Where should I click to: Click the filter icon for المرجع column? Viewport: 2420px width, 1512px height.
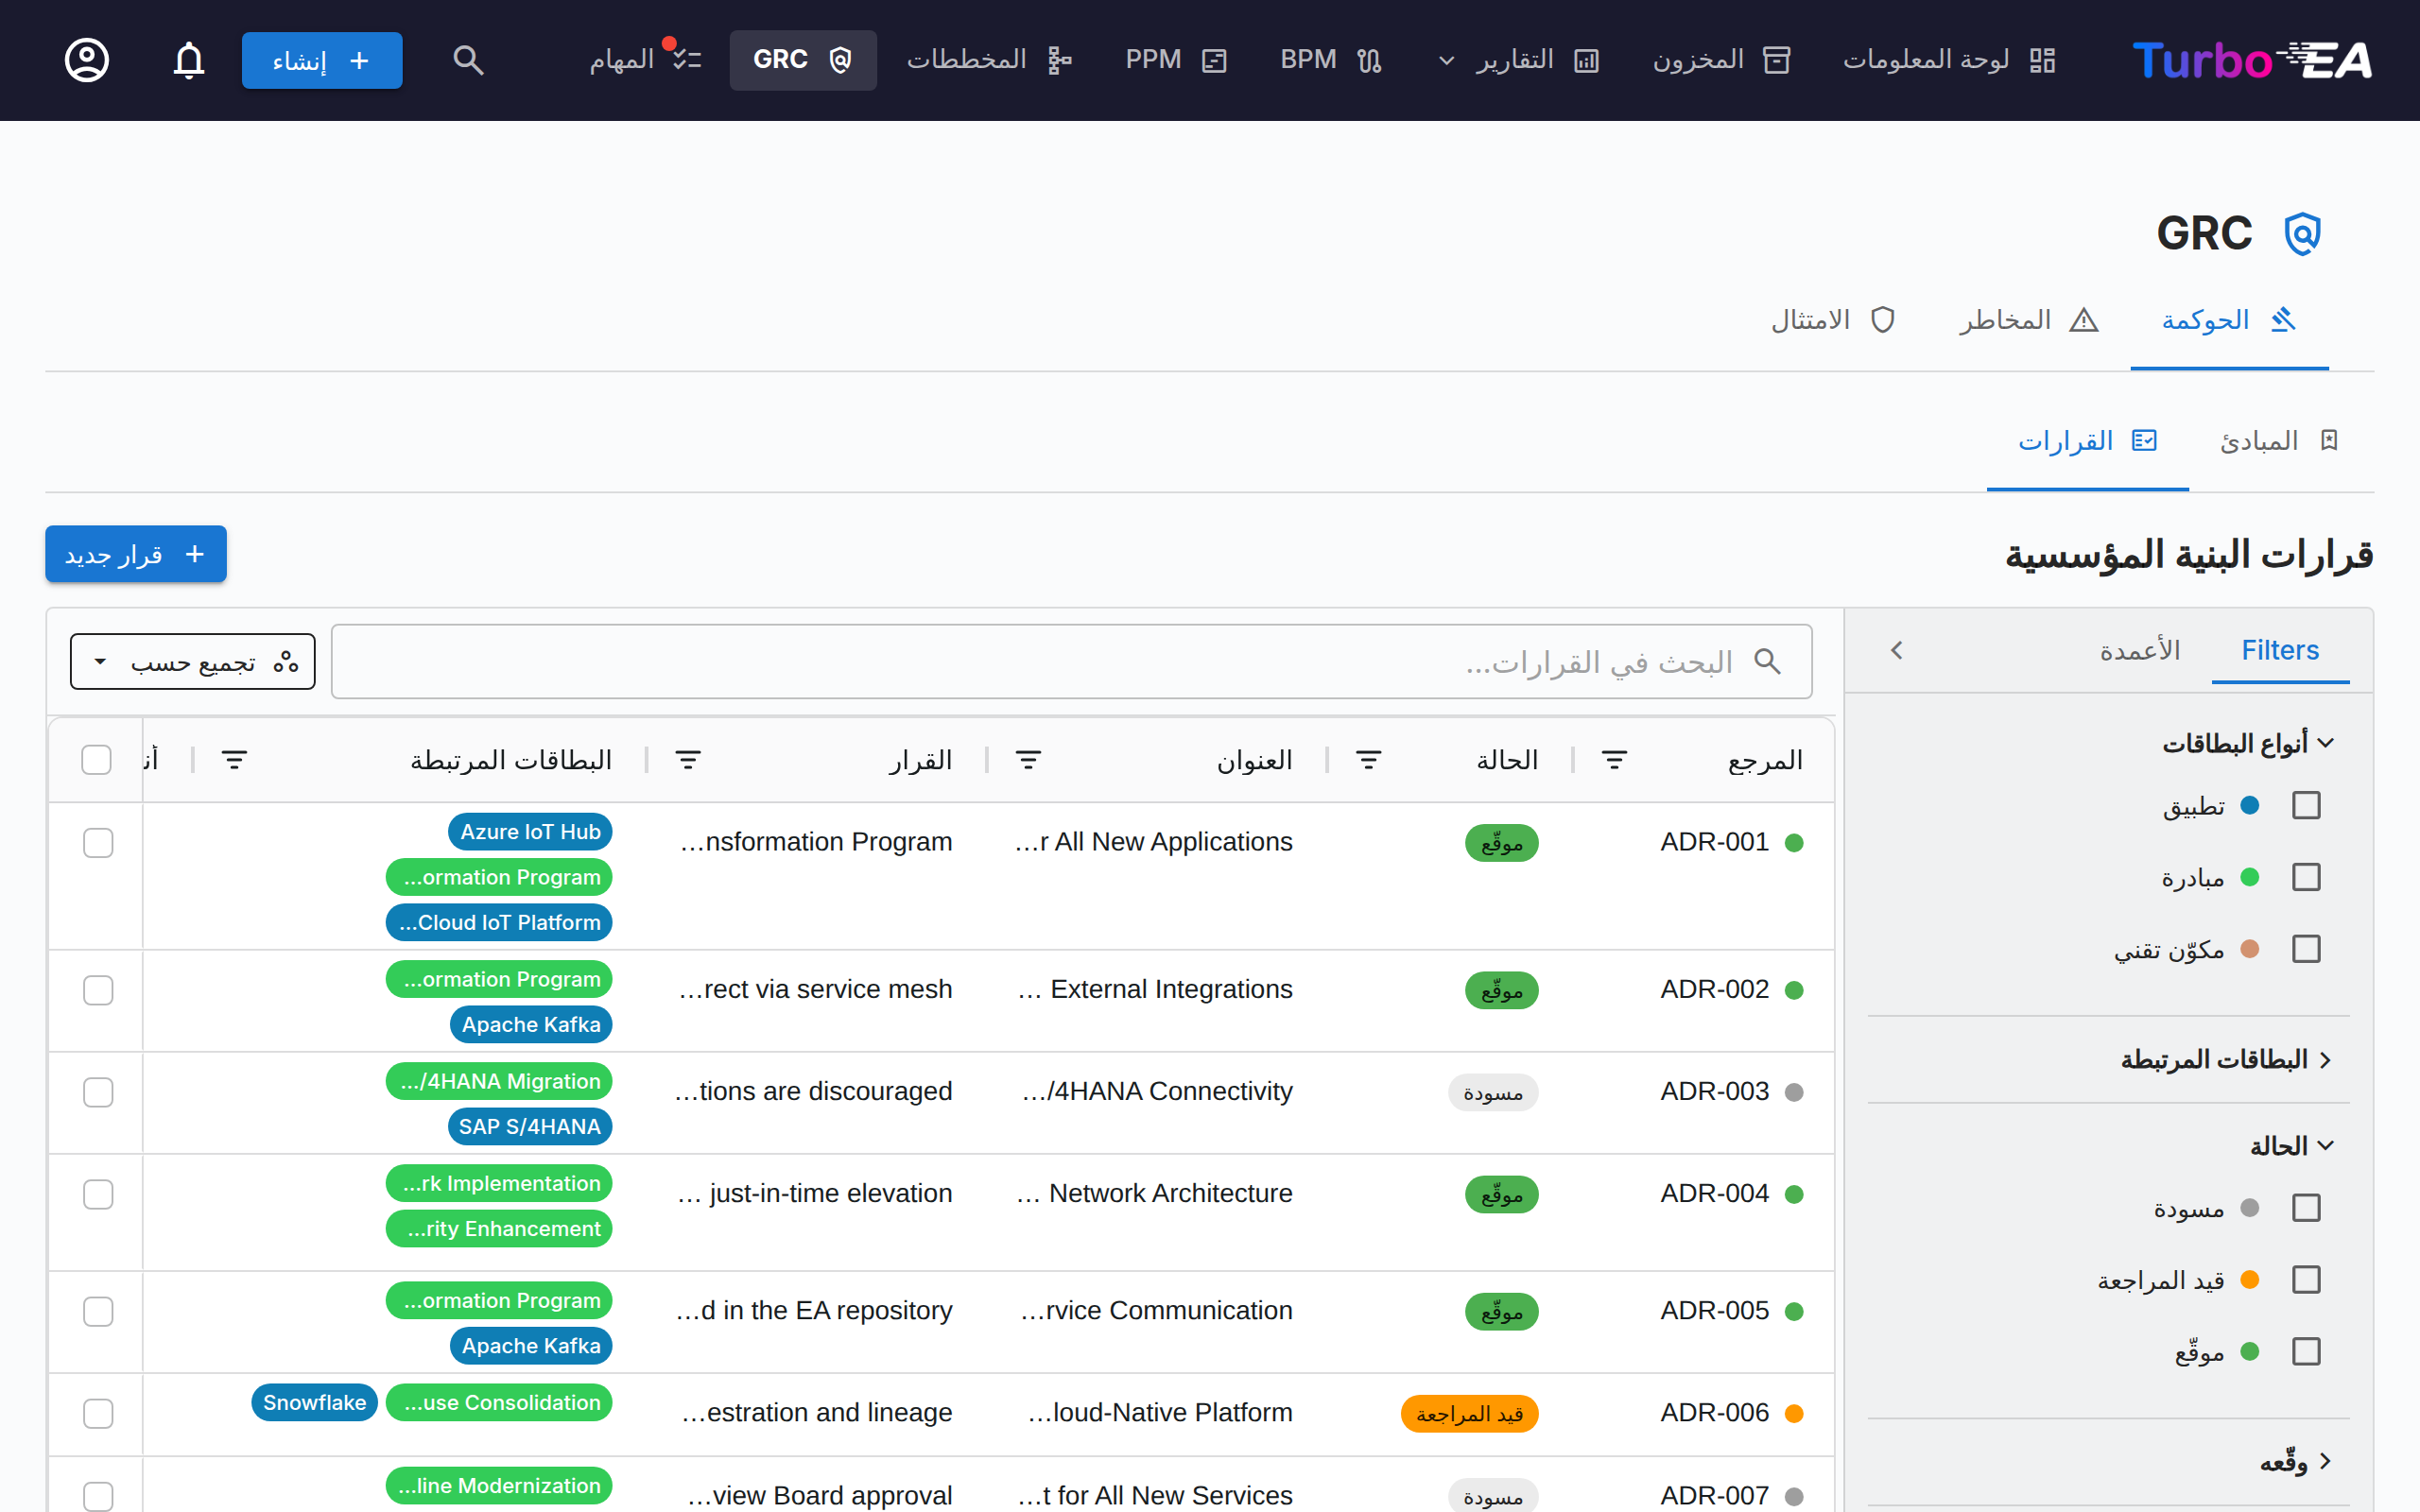[x=1614, y=760]
